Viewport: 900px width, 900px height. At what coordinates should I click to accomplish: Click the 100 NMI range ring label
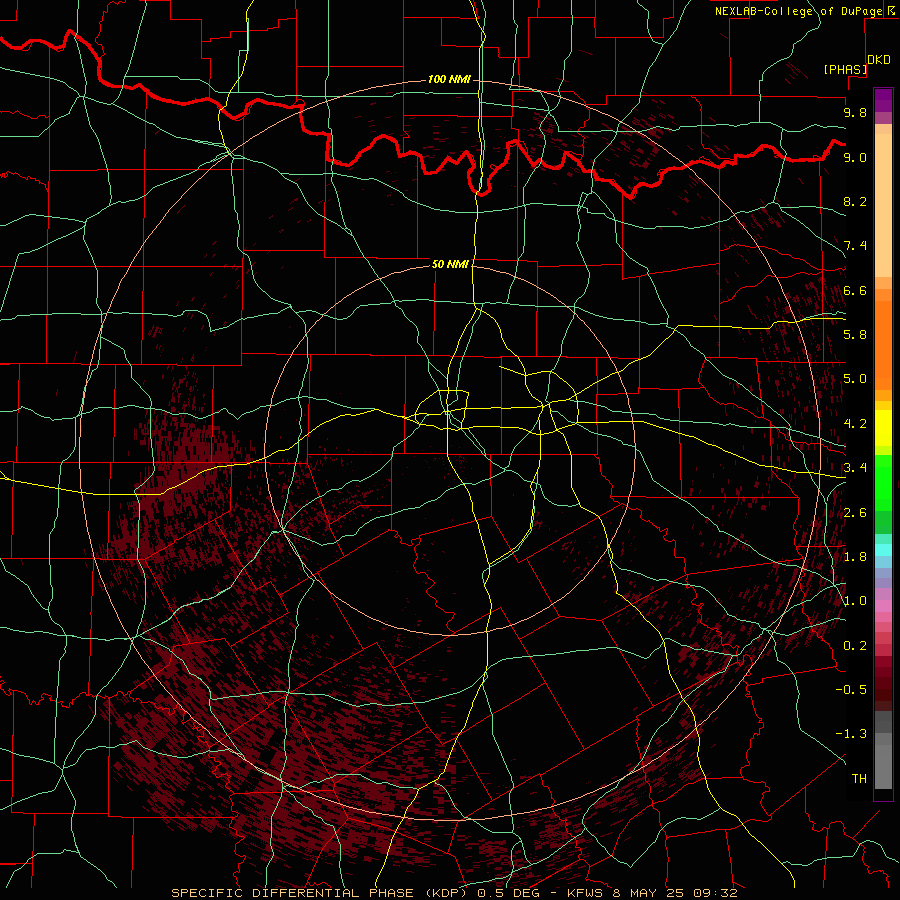point(449,79)
